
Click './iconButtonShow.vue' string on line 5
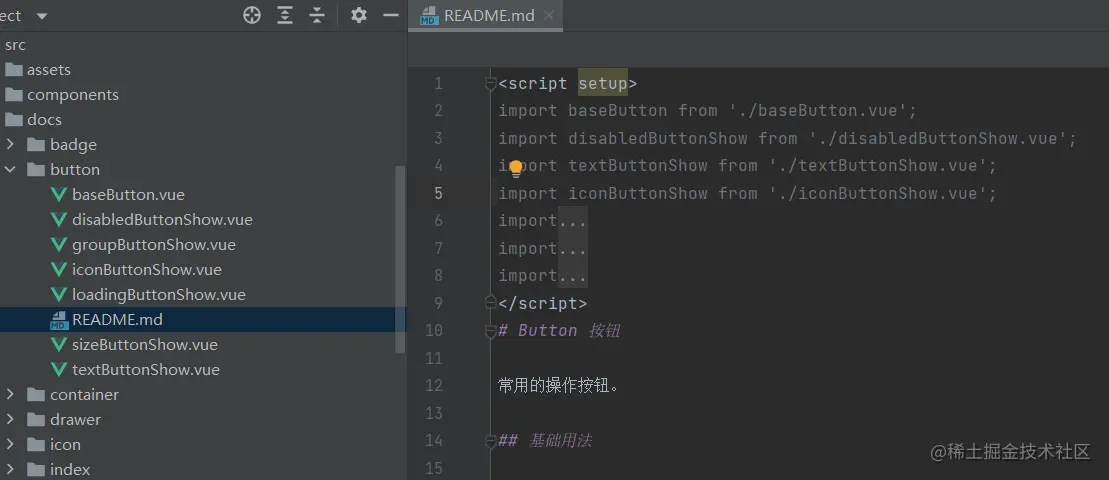tap(878, 194)
